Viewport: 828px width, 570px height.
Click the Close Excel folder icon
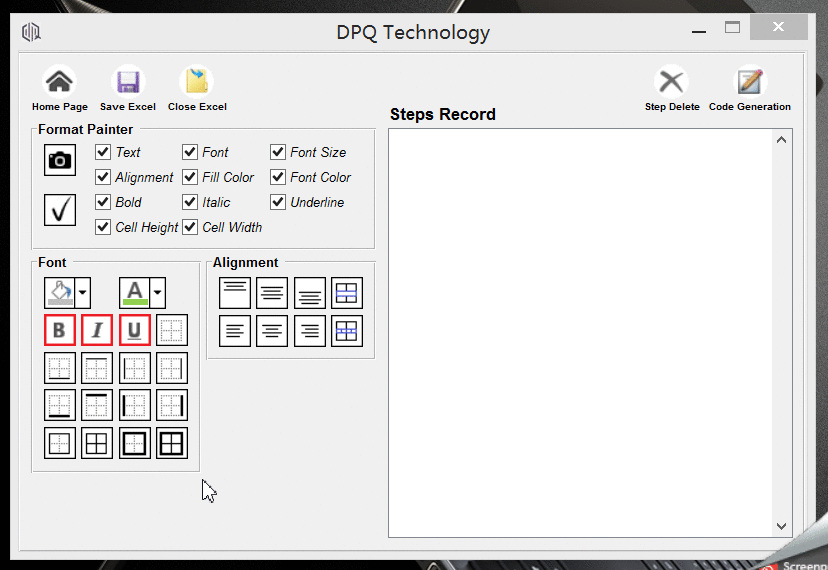196,82
